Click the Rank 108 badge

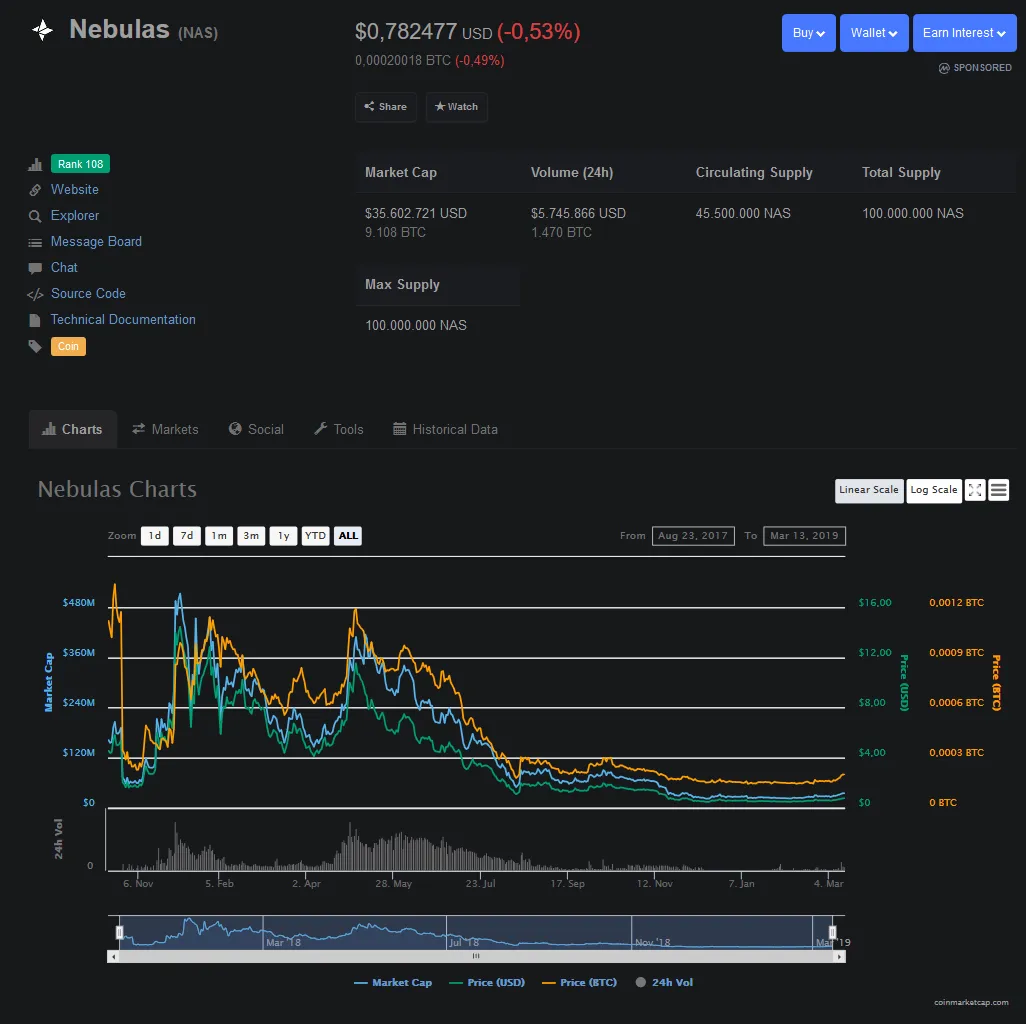point(80,164)
